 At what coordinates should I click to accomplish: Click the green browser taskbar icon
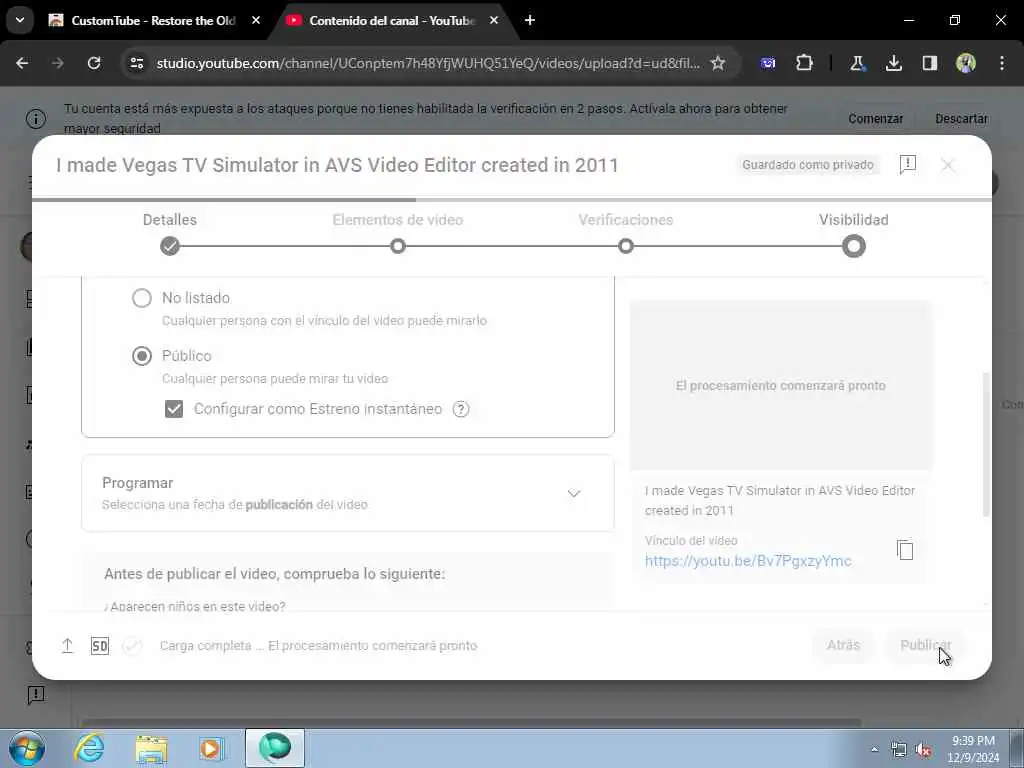pyautogui.click(x=275, y=748)
